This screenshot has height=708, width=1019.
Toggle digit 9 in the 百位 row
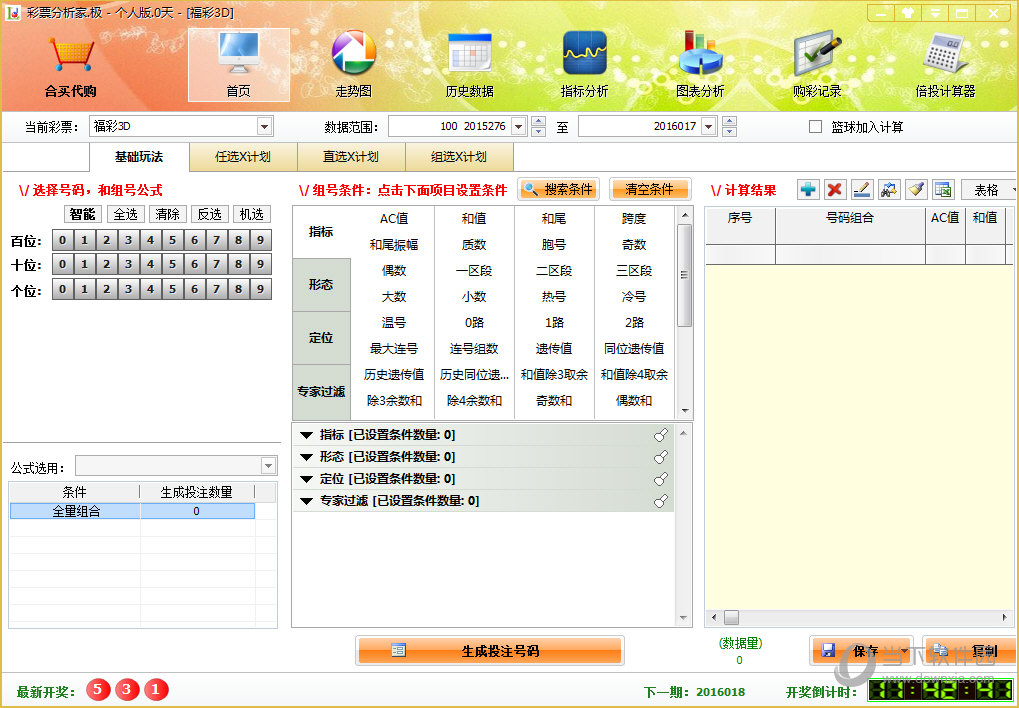tap(261, 241)
